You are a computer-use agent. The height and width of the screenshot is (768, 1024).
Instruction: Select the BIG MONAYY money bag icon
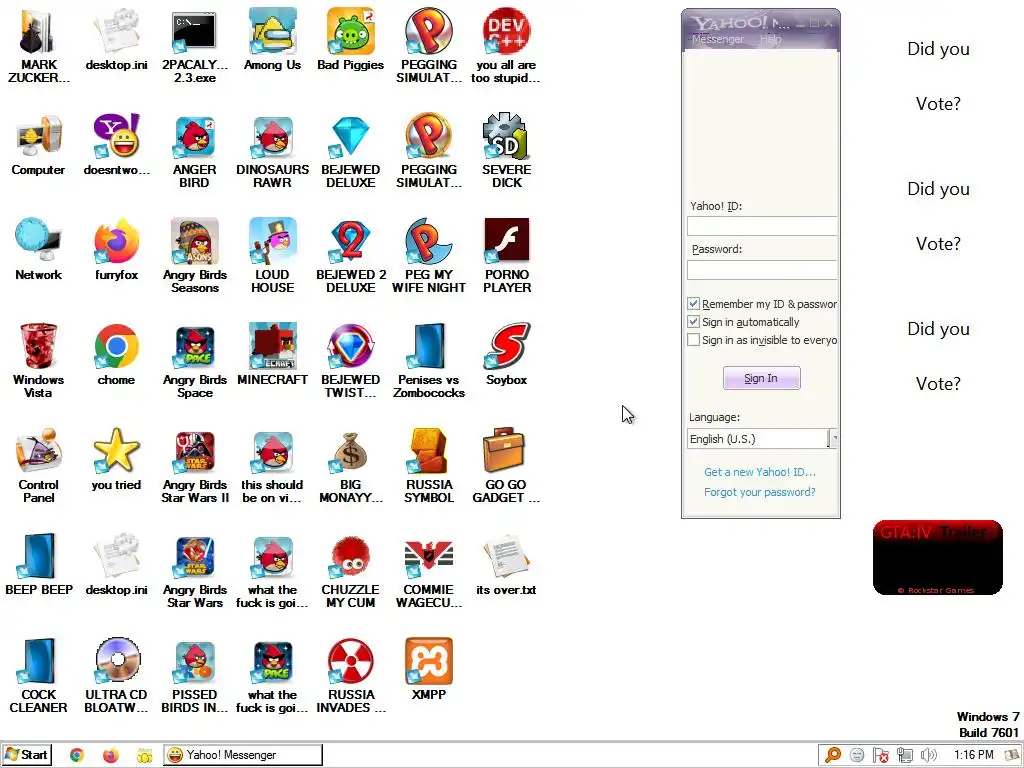tap(351, 466)
